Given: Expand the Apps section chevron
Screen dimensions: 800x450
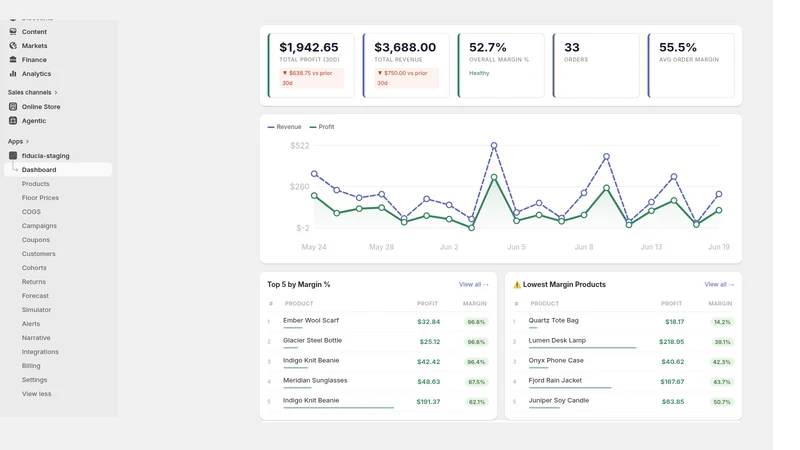Looking at the screenshot, I should [27, 141].
